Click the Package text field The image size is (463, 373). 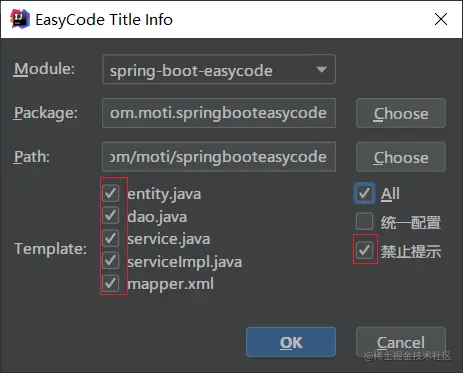219,113
